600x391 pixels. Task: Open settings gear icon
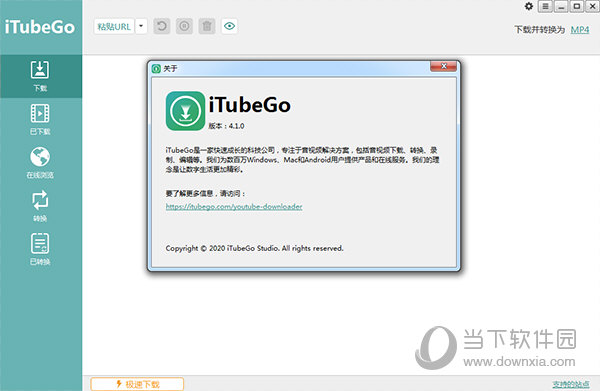(x=529, y=6)
